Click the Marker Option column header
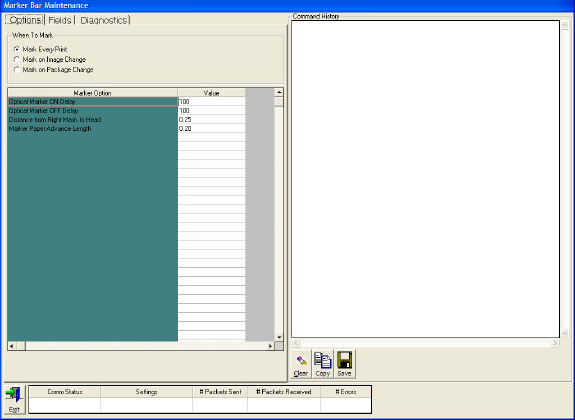The image size is (575, 420). pyautogui.click(x=92, y=93)
